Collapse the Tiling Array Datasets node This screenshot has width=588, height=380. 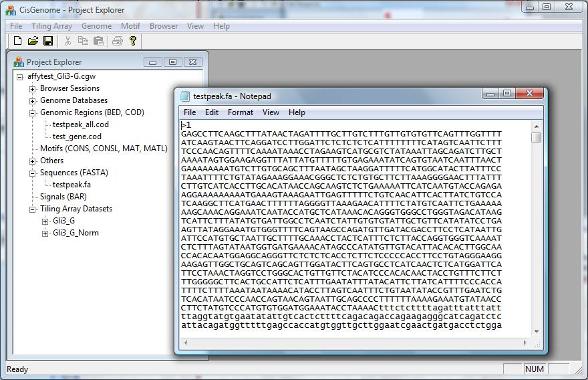point(32,209)
